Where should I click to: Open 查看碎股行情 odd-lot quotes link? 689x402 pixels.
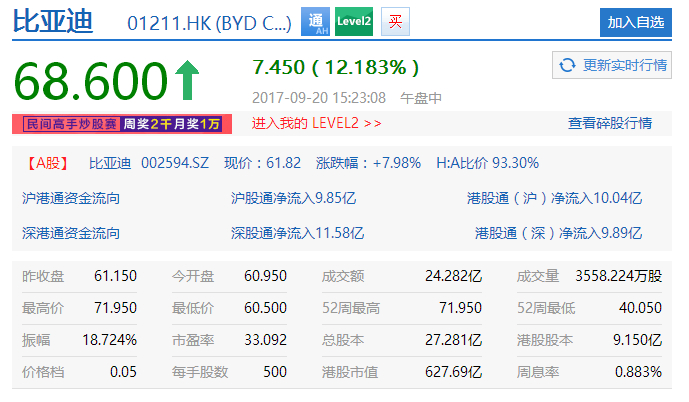[x=609, y=123]
